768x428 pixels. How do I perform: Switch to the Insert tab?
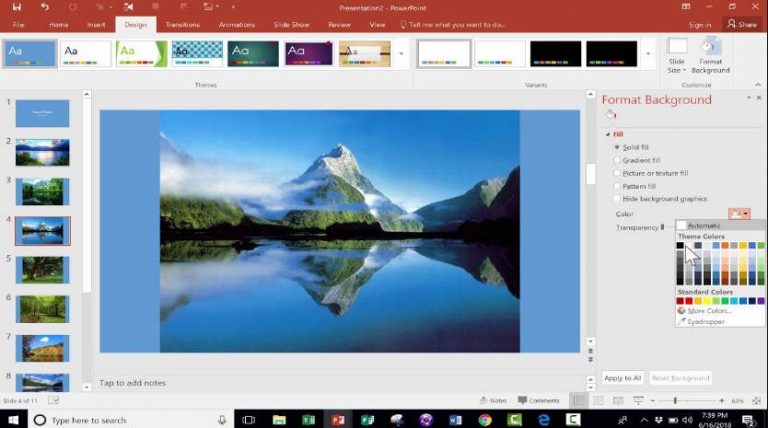(96, 24)
